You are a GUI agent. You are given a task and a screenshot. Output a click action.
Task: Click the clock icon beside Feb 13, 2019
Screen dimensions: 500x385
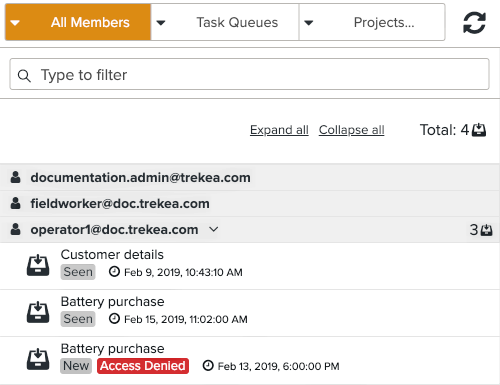[208, 366]
